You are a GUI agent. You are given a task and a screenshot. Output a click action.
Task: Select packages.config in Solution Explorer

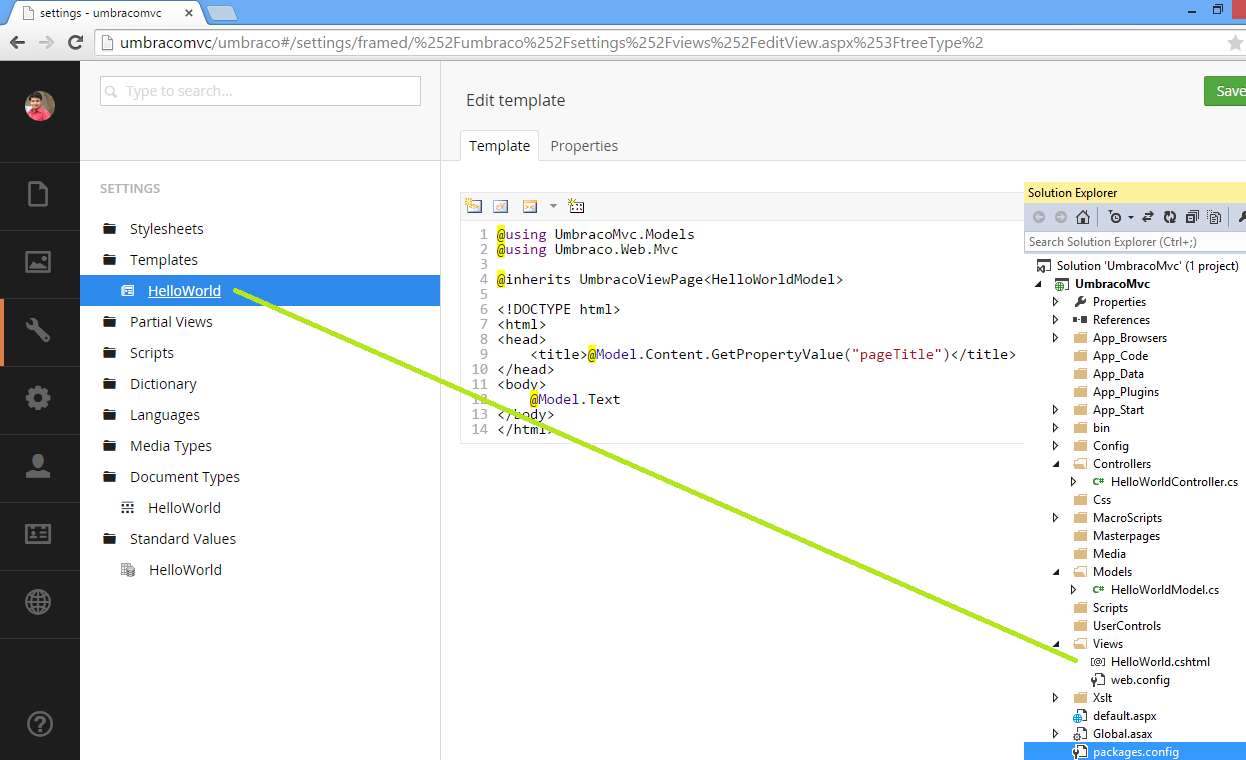point(1139,751)
